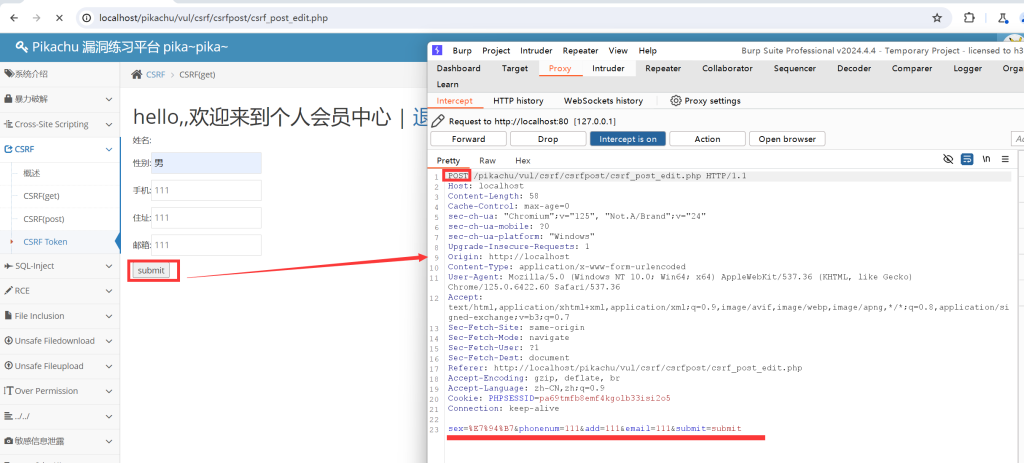Image resolution: width=1024 pixels, height=463 pixels.
Task: Select the Hex view tab
Action: coord(523,161)
